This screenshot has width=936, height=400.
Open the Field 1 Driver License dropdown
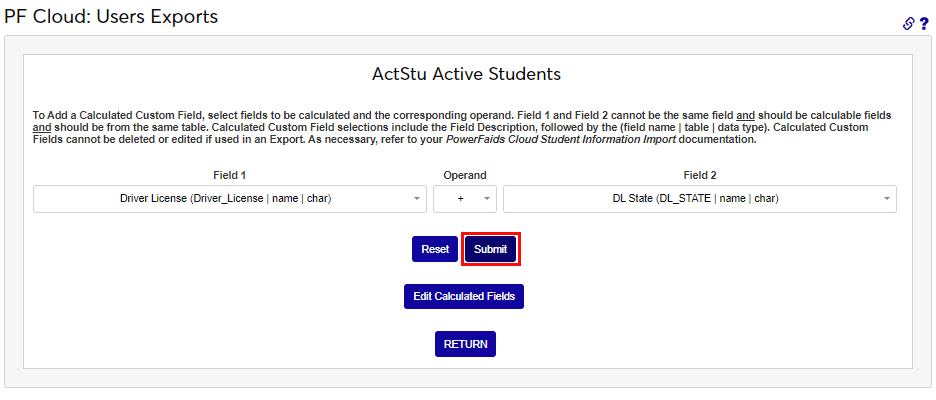225,199
